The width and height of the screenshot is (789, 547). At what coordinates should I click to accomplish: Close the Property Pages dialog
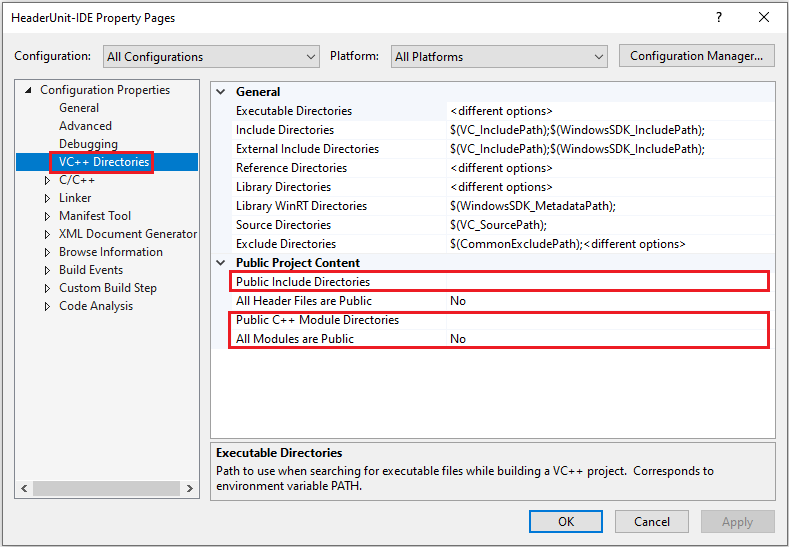pyautogui.click(x=763, y=18)
